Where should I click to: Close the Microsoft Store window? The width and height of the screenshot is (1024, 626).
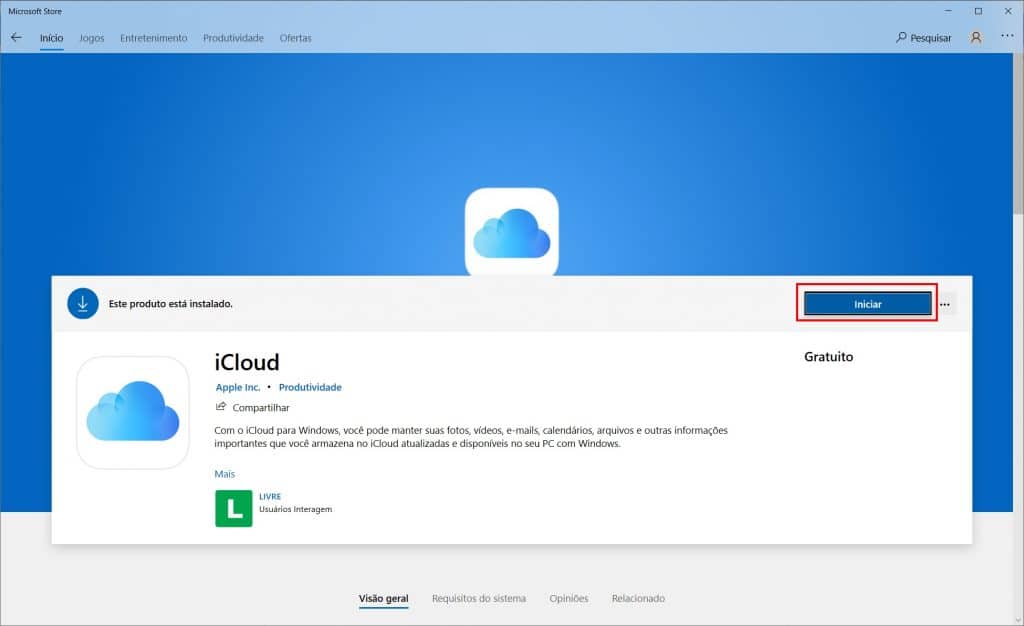[1008, 11]
